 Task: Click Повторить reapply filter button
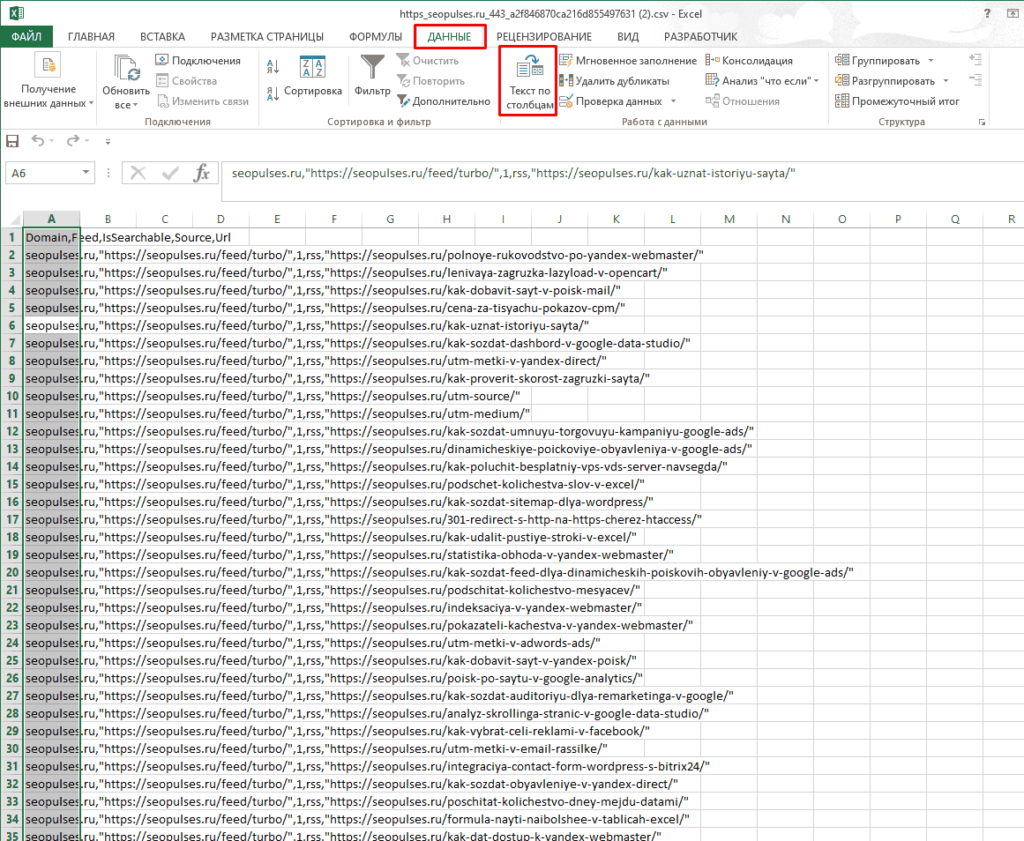point(430,81)
